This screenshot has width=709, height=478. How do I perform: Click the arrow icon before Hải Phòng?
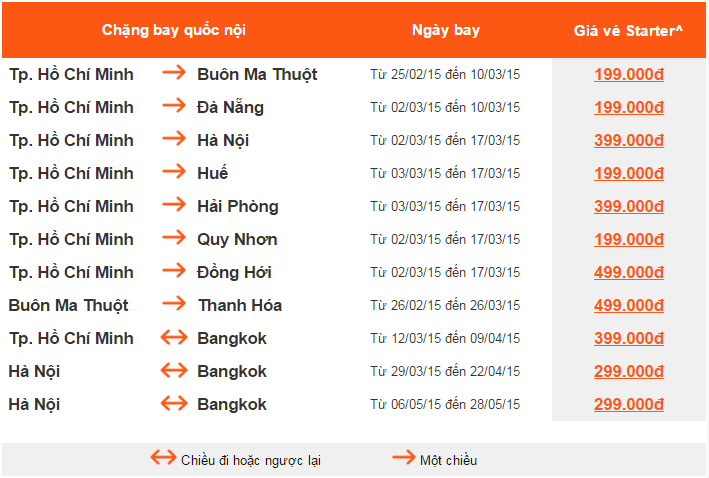[x=174, y=206]
